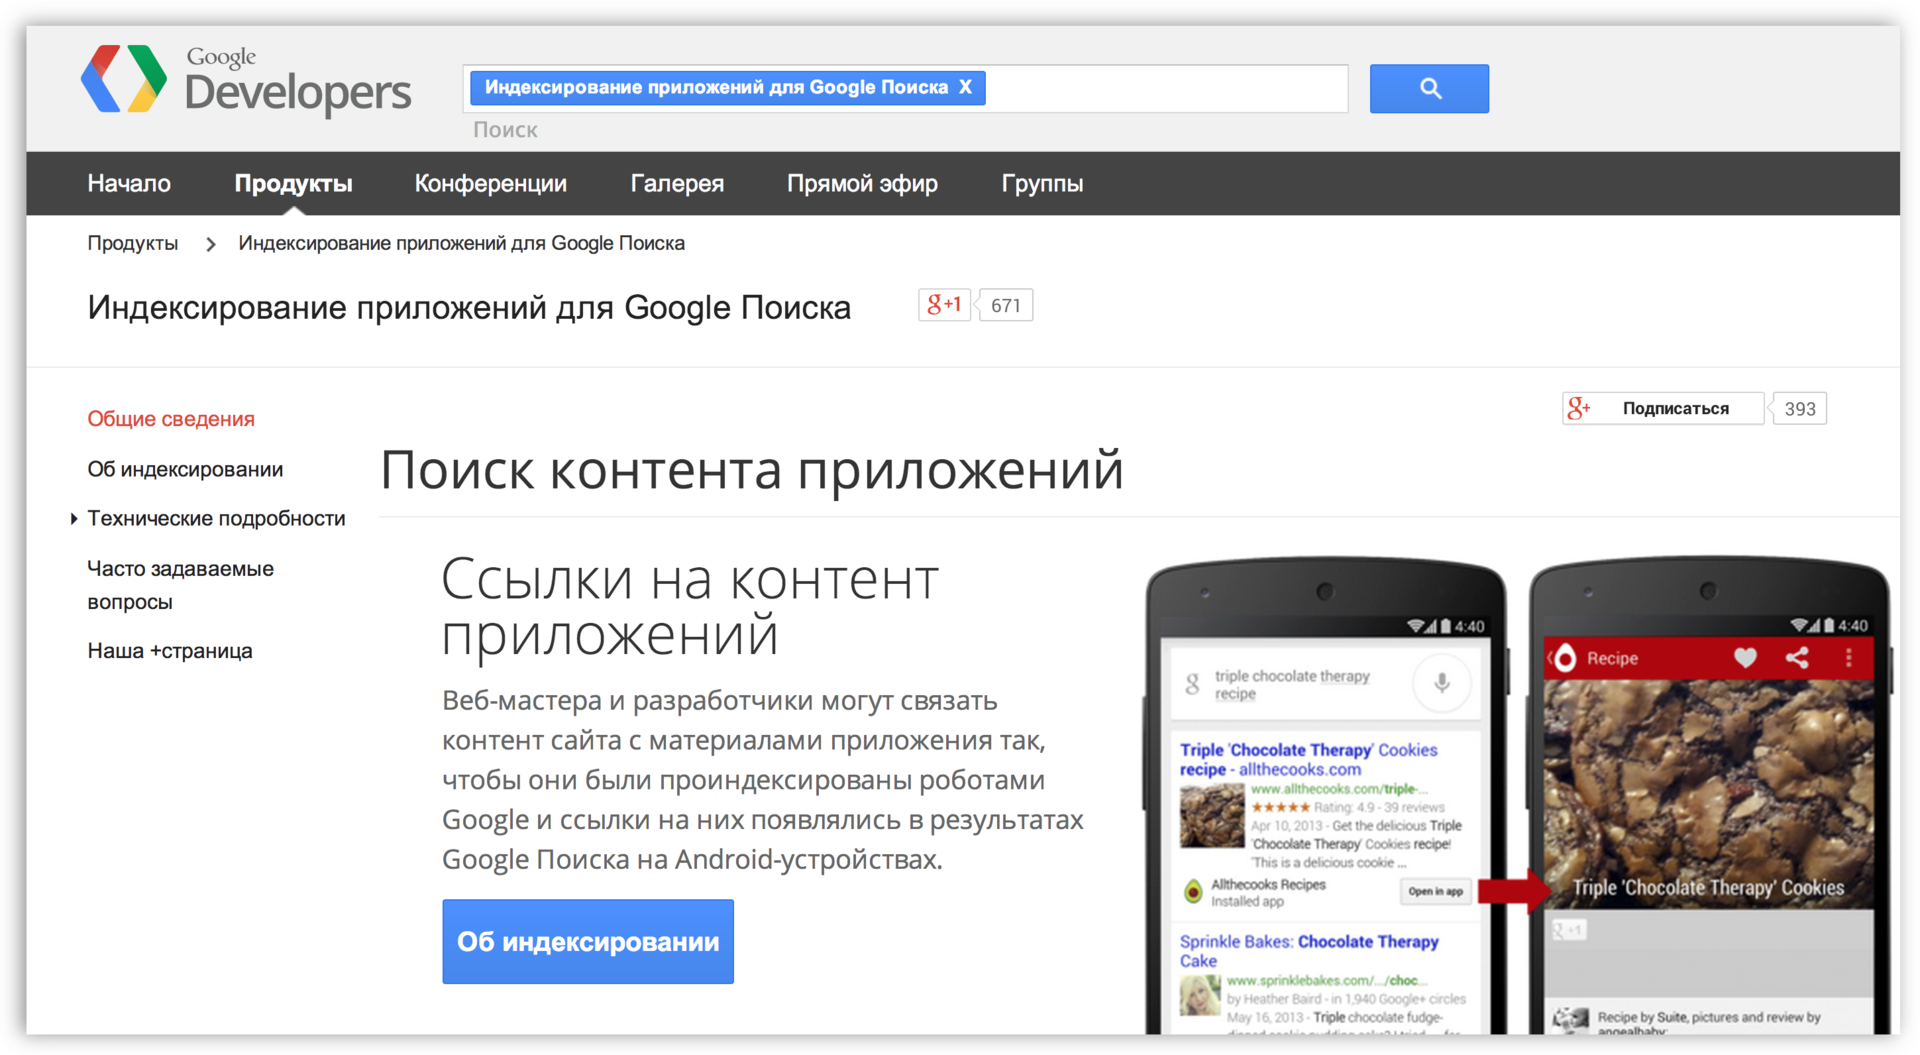The width and height of the screenshot is (1920, 1055).
Task: Click the 393 follower count
Action: pyautogui.click(x=1800, y=408)
